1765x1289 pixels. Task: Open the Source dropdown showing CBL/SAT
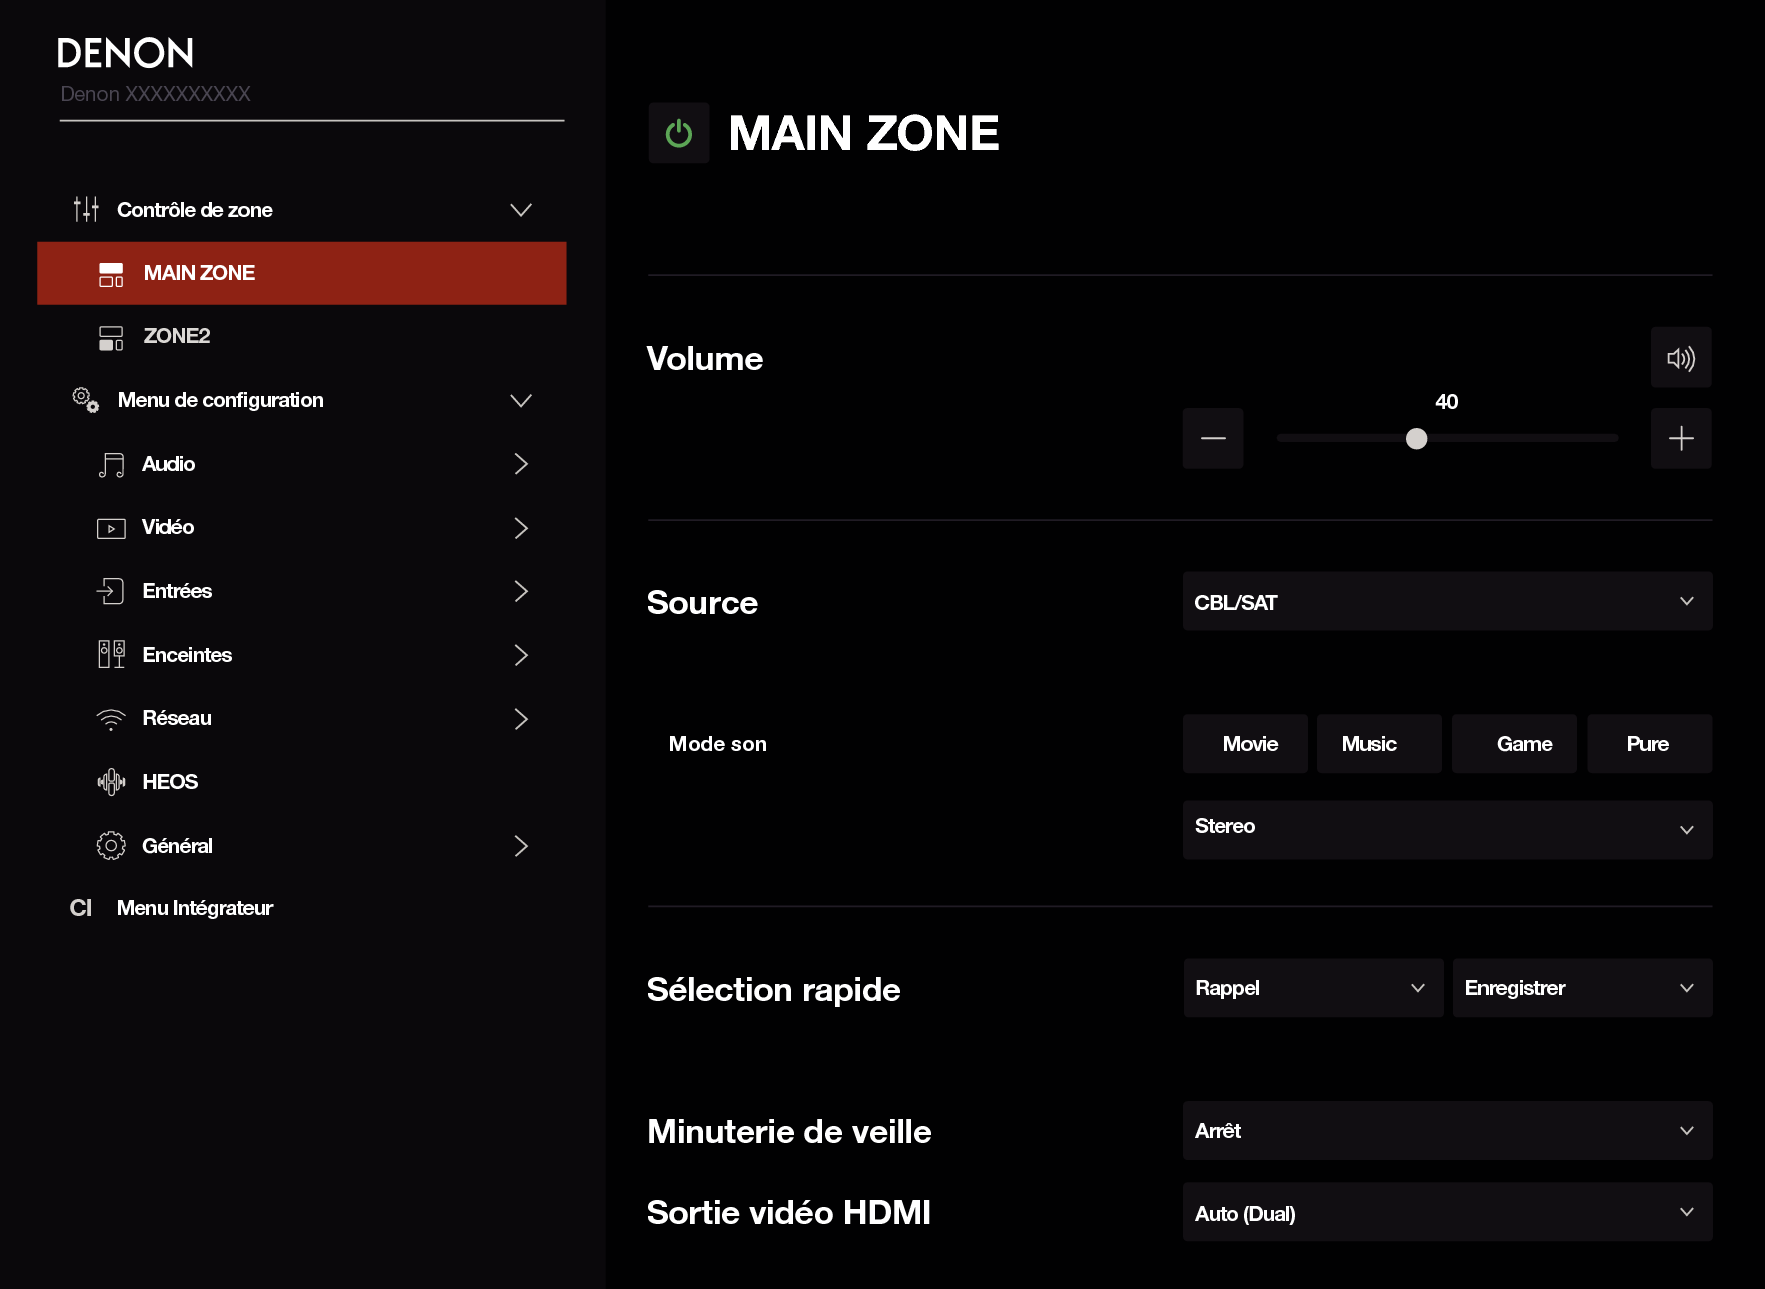1446,602
